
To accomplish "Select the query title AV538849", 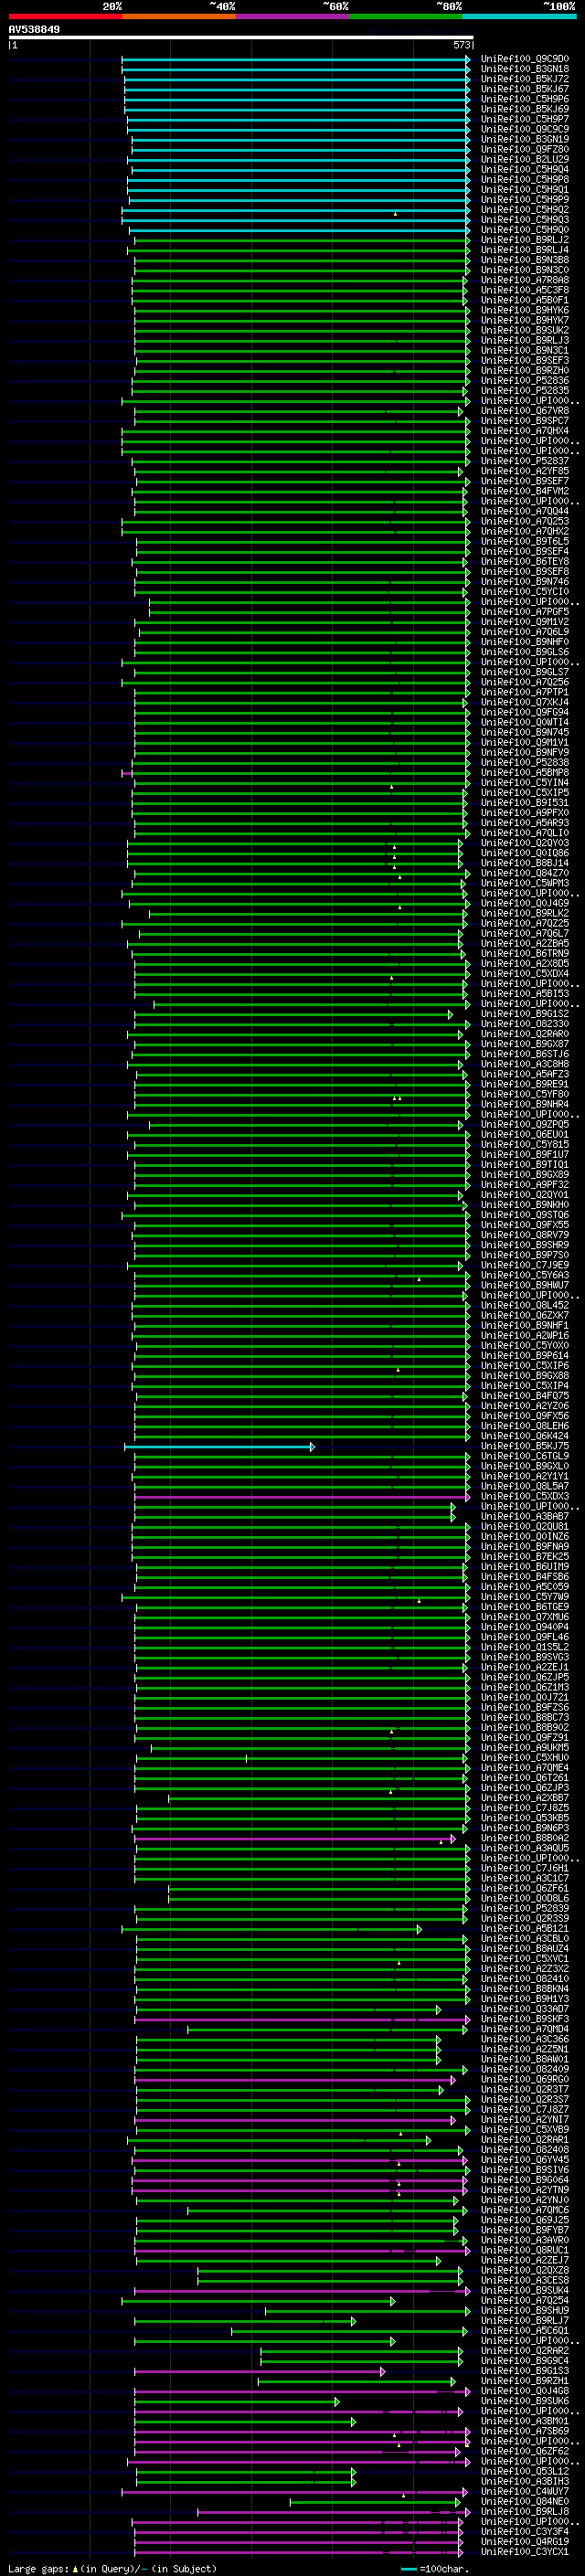I will tap(34, 30).
